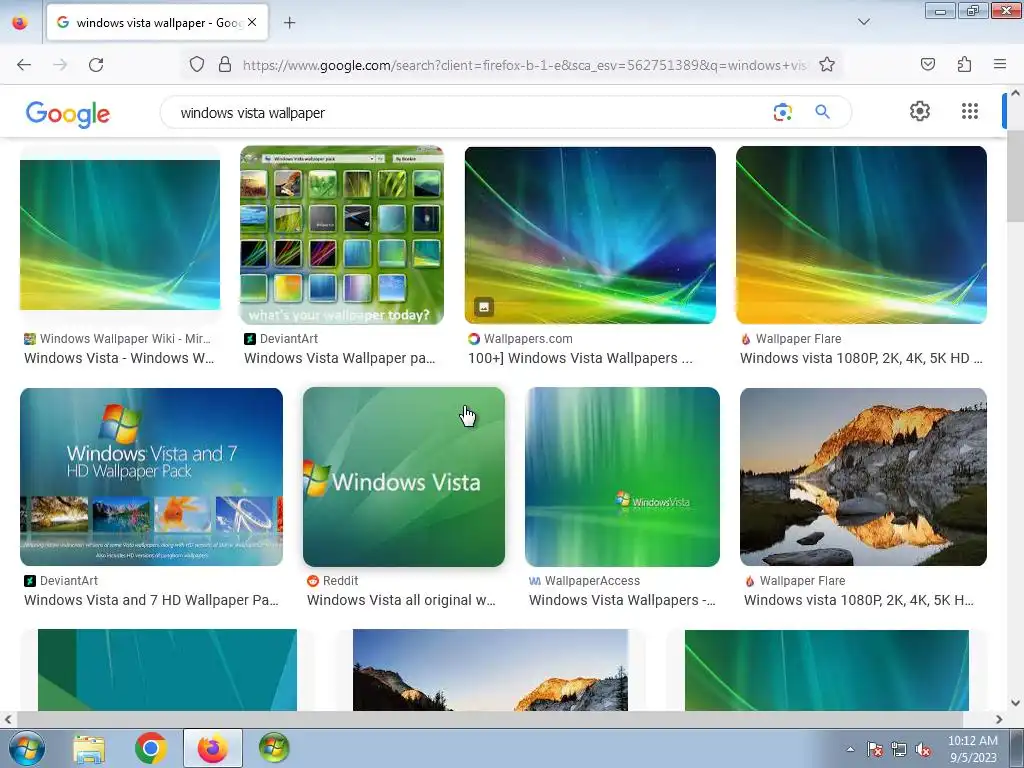Show hidden system tray icons
Screen dimensions: 1024x768
click(850, 749)
